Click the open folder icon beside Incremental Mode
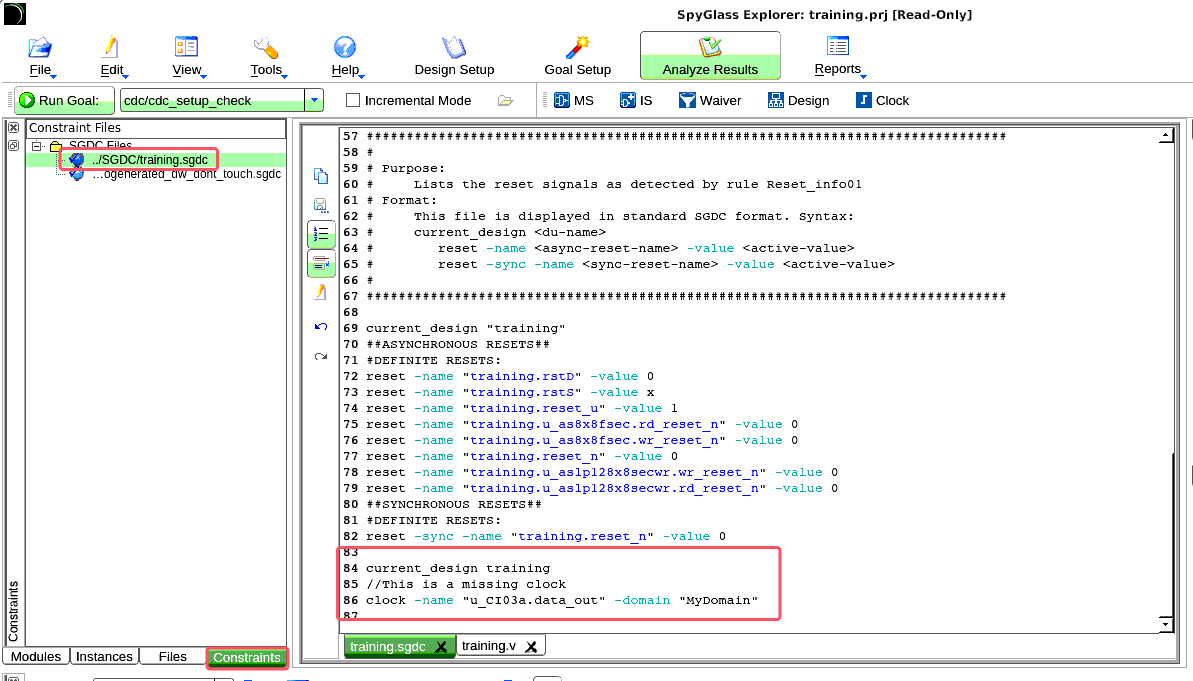 click(506, 100)
